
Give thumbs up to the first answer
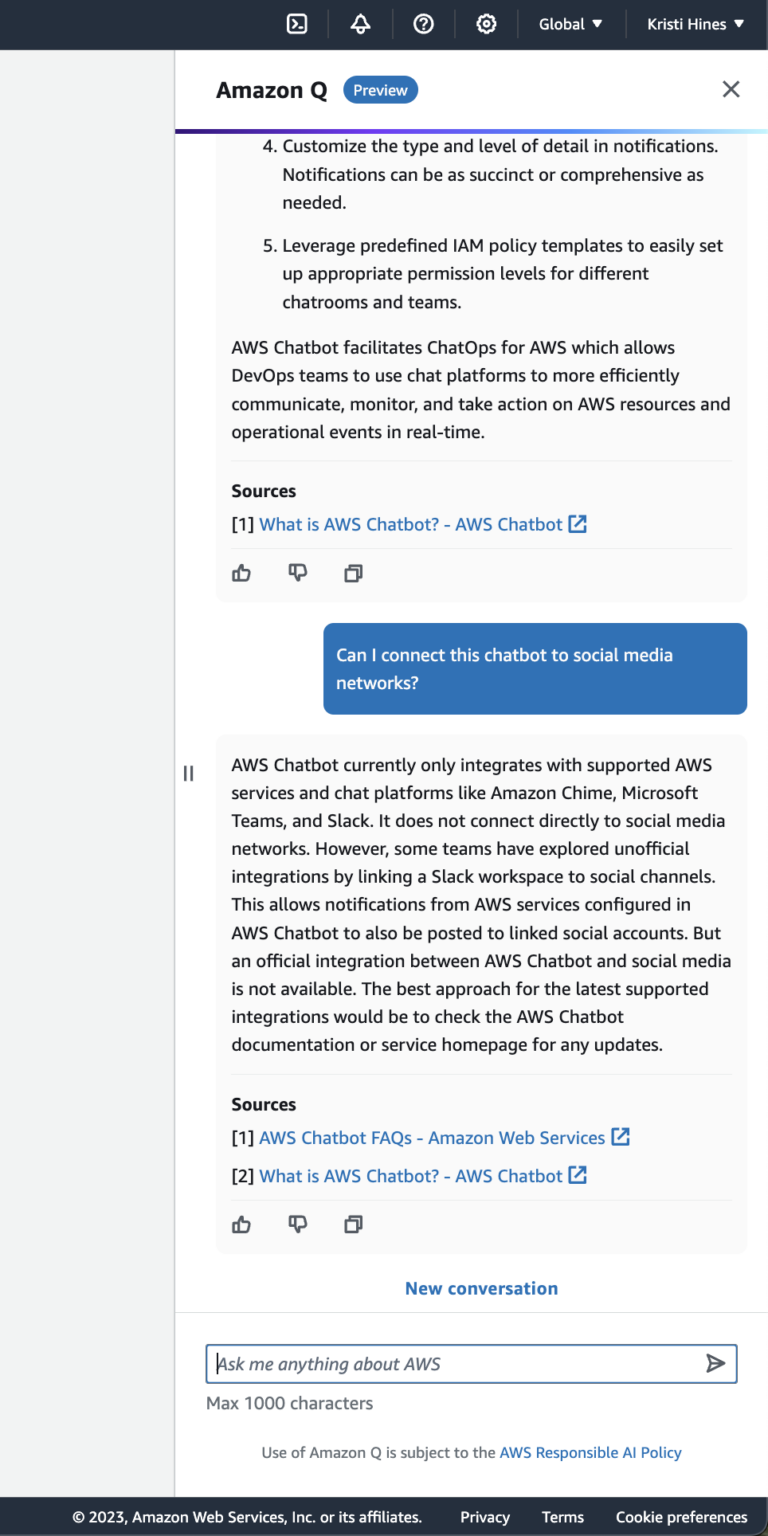(x=241, y=573)
